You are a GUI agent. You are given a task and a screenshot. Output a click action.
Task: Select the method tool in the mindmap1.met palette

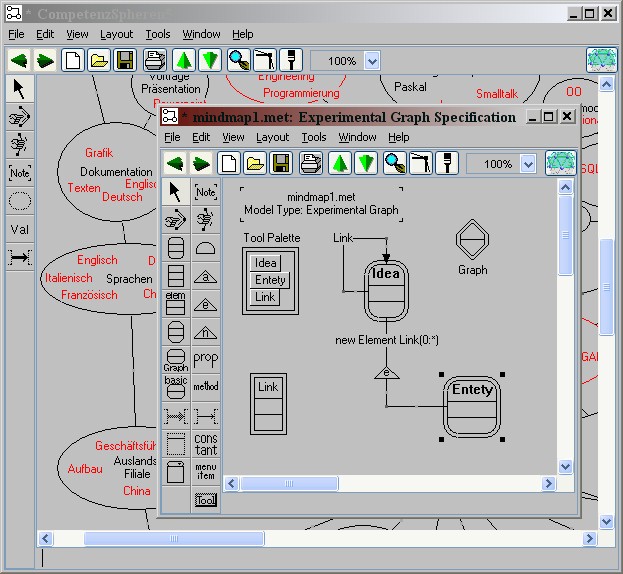click(x=206, y=387)
